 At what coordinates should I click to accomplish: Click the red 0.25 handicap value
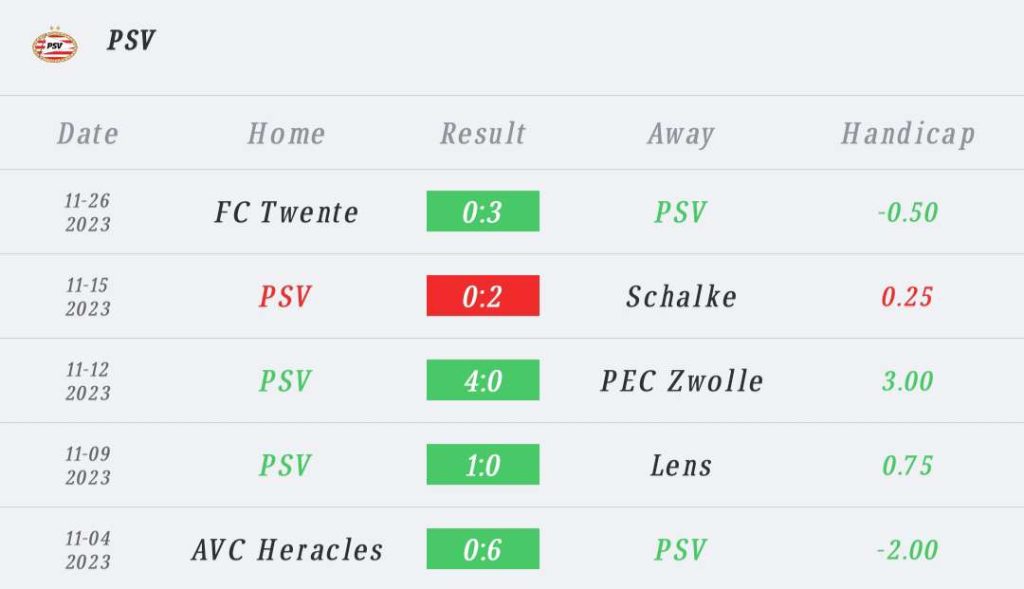tap(907, 296)
